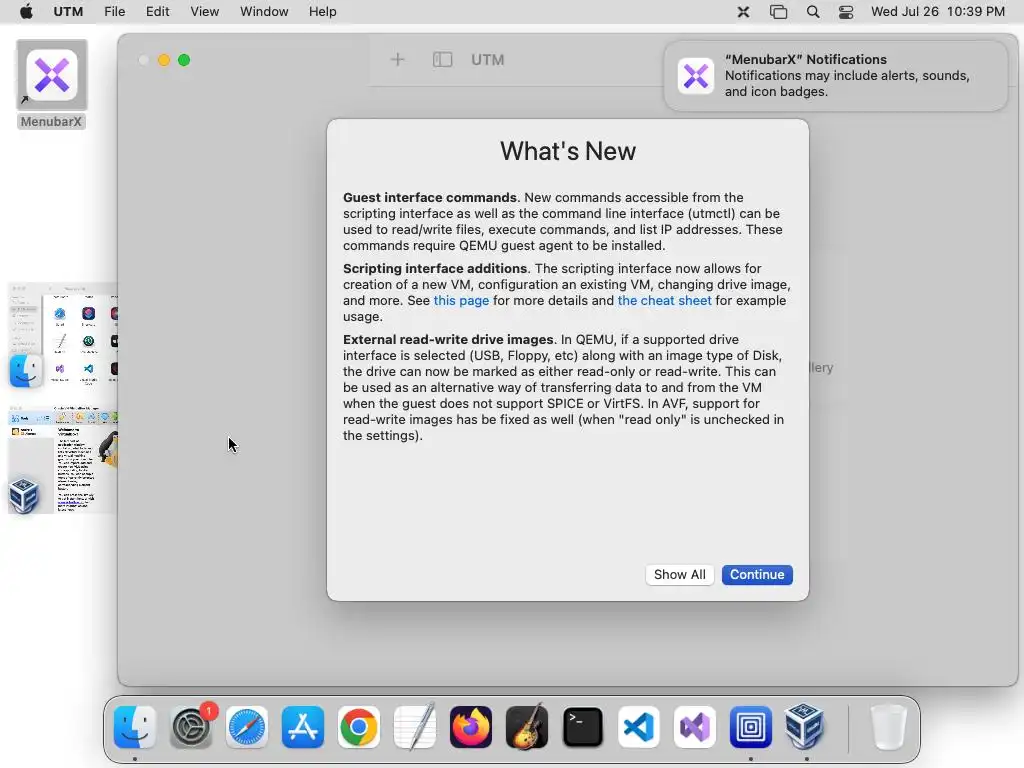This screenshot has width=1024, height=768.
Task: Open System Settings from the Dock
Action: (x=191, y=727)
